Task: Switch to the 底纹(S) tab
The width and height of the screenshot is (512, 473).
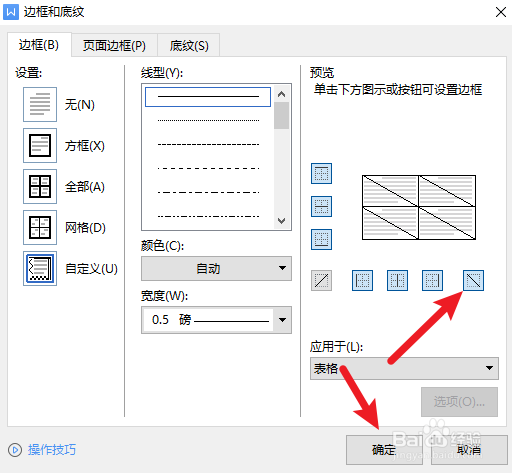Action: (x=189, y=45)
